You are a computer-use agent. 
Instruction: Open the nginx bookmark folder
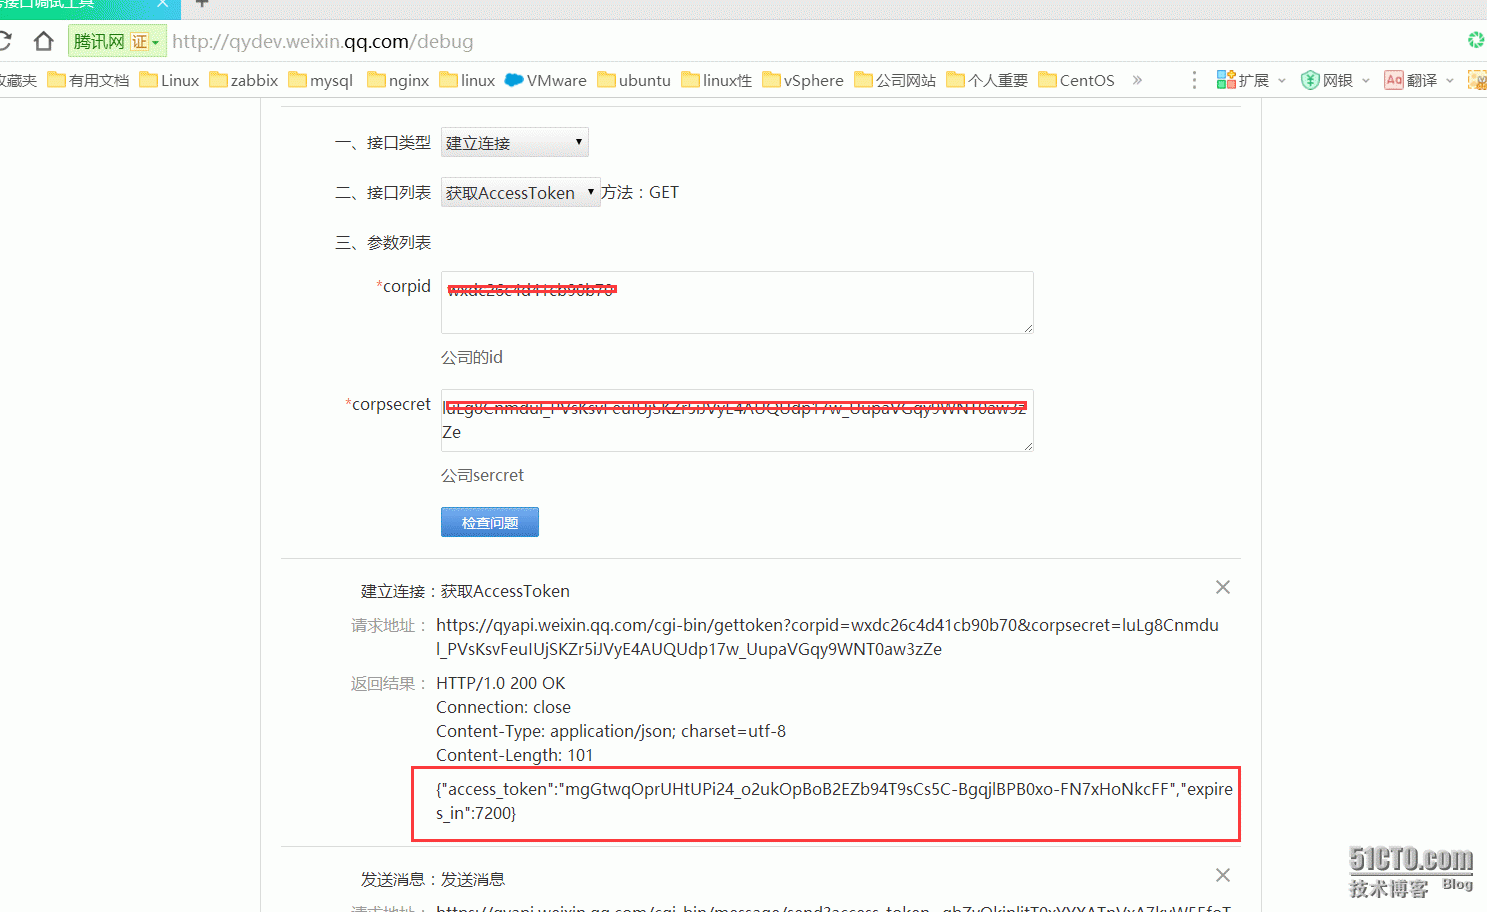398,80
